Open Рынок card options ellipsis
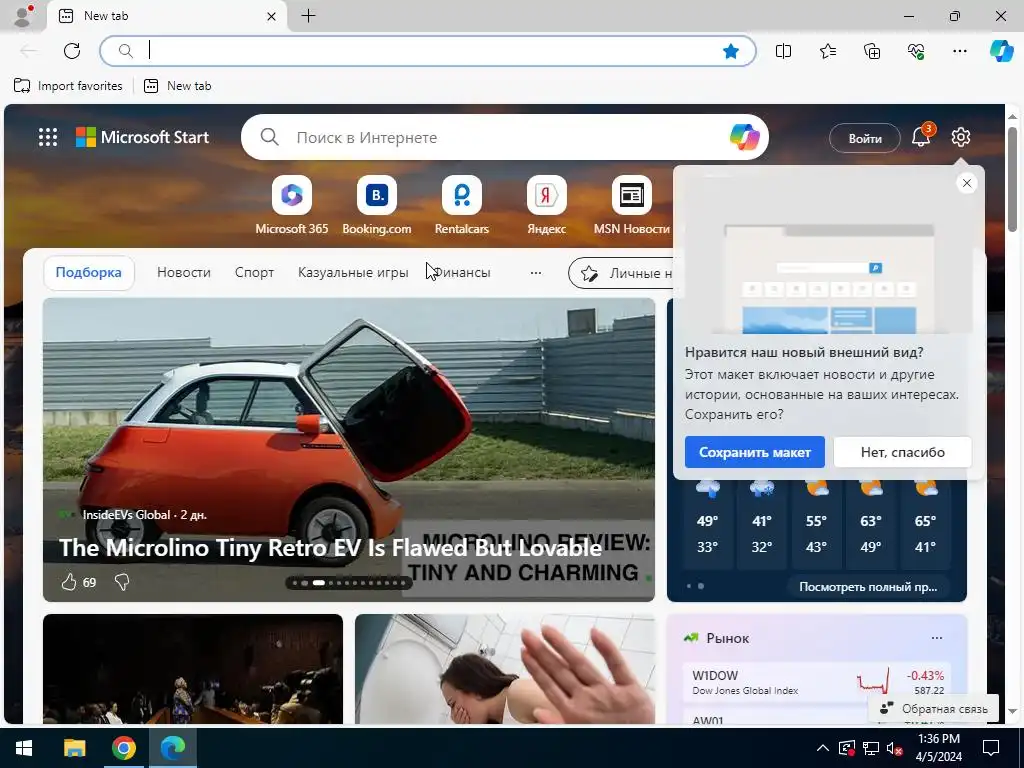The image size is (1024, 768). tap(936, 638)
